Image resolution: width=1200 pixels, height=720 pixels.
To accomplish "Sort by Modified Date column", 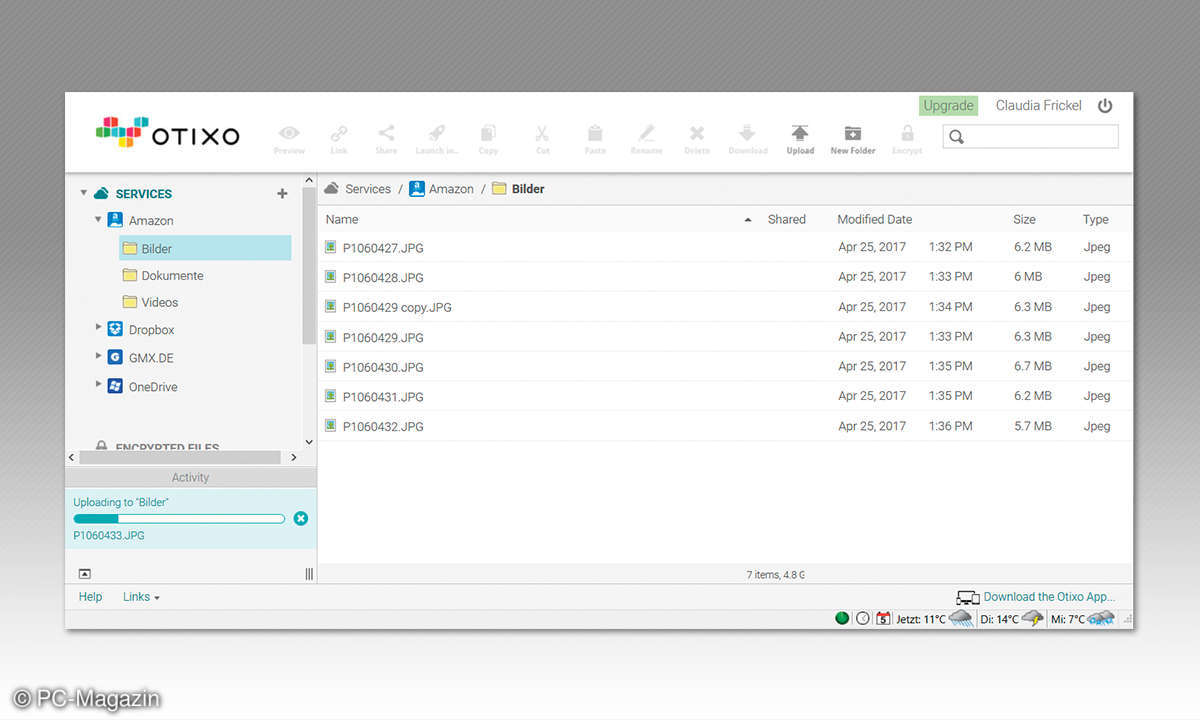I will click(x=875, y=219).
